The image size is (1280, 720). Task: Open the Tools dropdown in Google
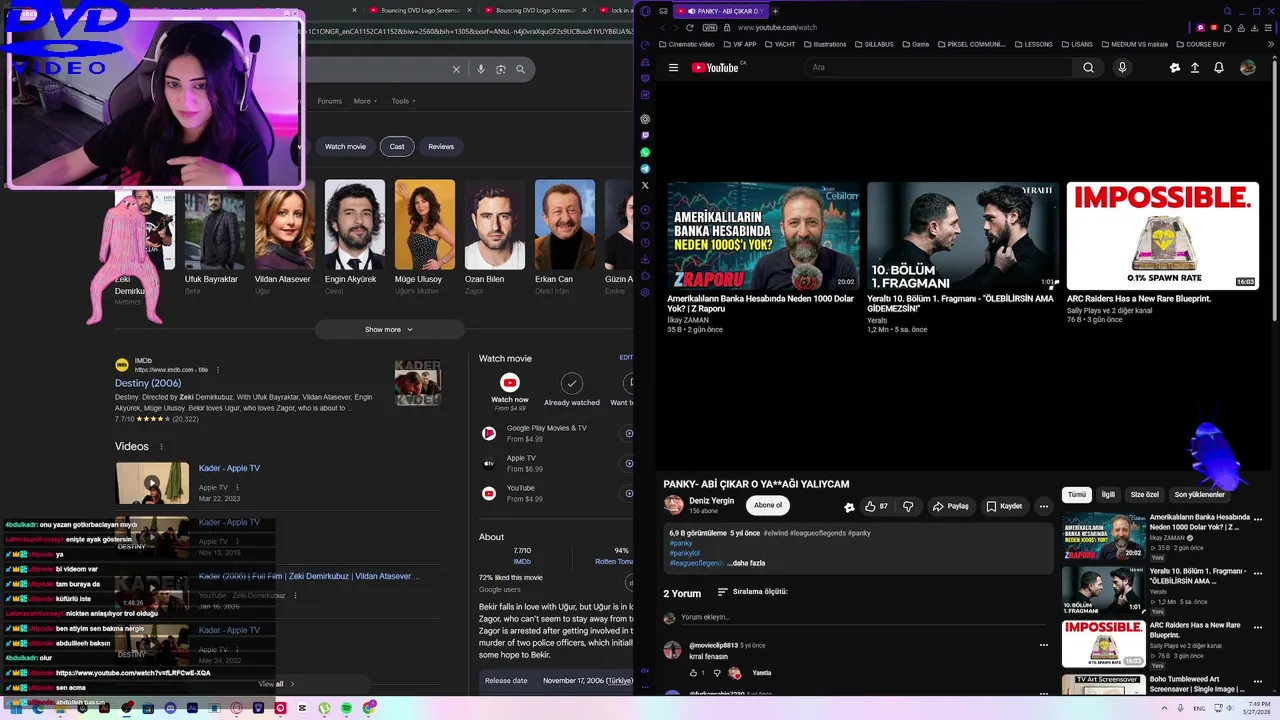click(403, 101)
